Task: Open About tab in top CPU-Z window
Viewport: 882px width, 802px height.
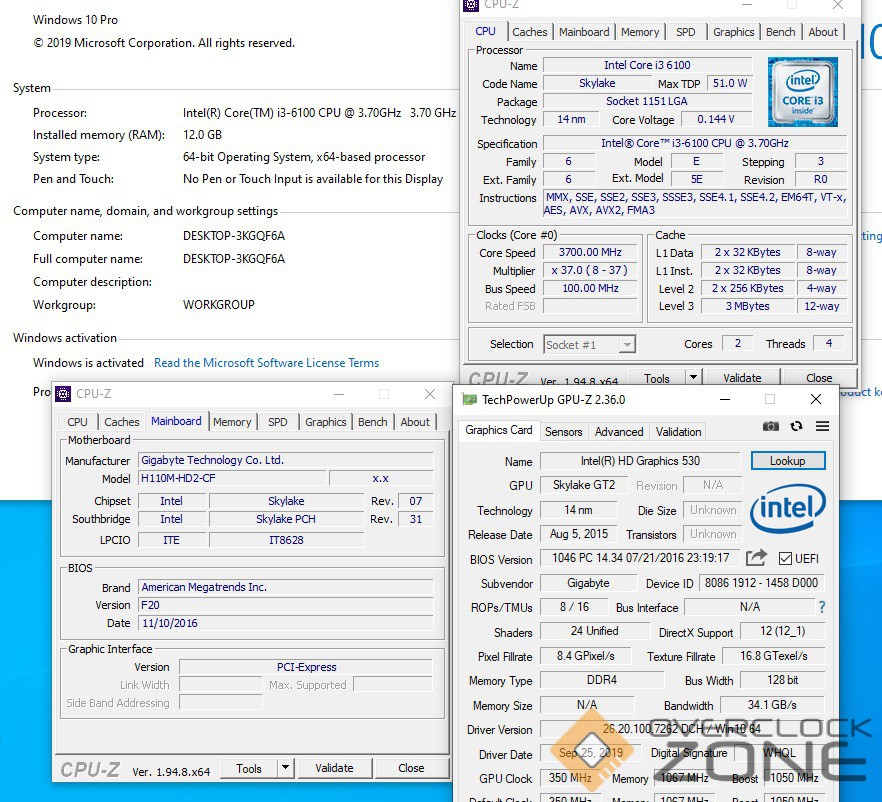Action: pyautogui.click(x=823, y=32)
